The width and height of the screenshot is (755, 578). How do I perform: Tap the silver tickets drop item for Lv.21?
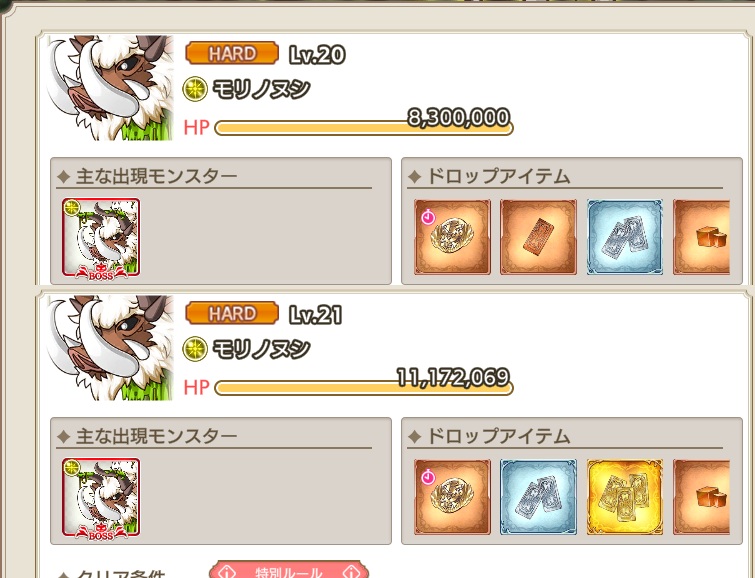538,497
